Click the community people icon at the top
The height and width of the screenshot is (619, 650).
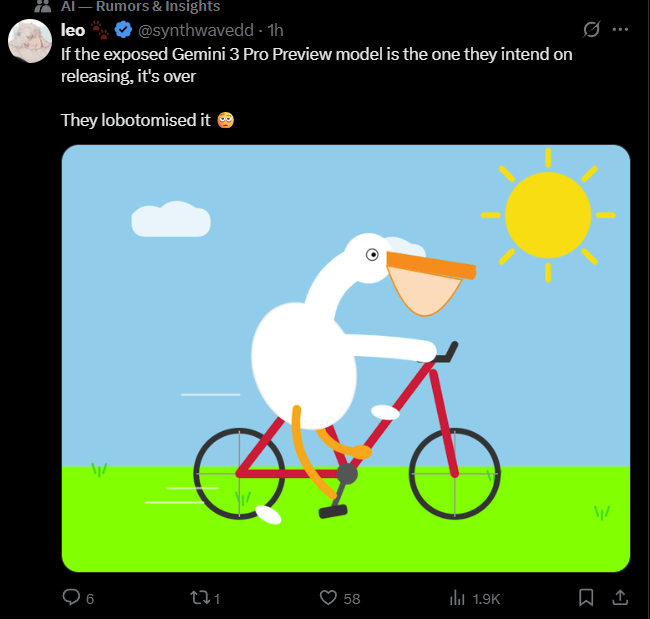pos(43,7)
